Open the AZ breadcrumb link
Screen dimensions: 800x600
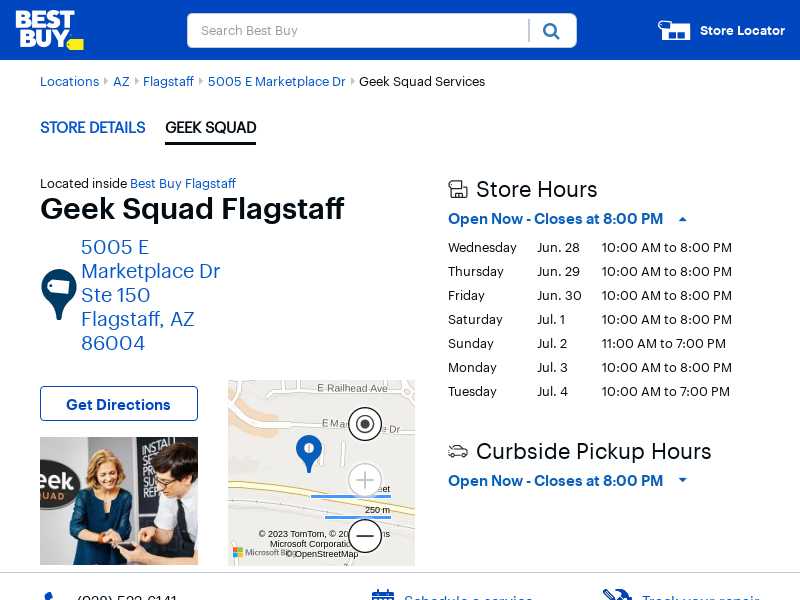(121, 82)
